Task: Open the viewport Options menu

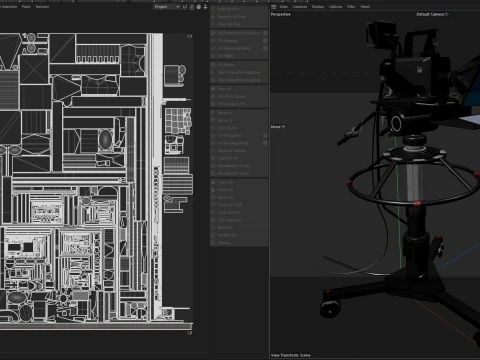Action: coord(335,7)
